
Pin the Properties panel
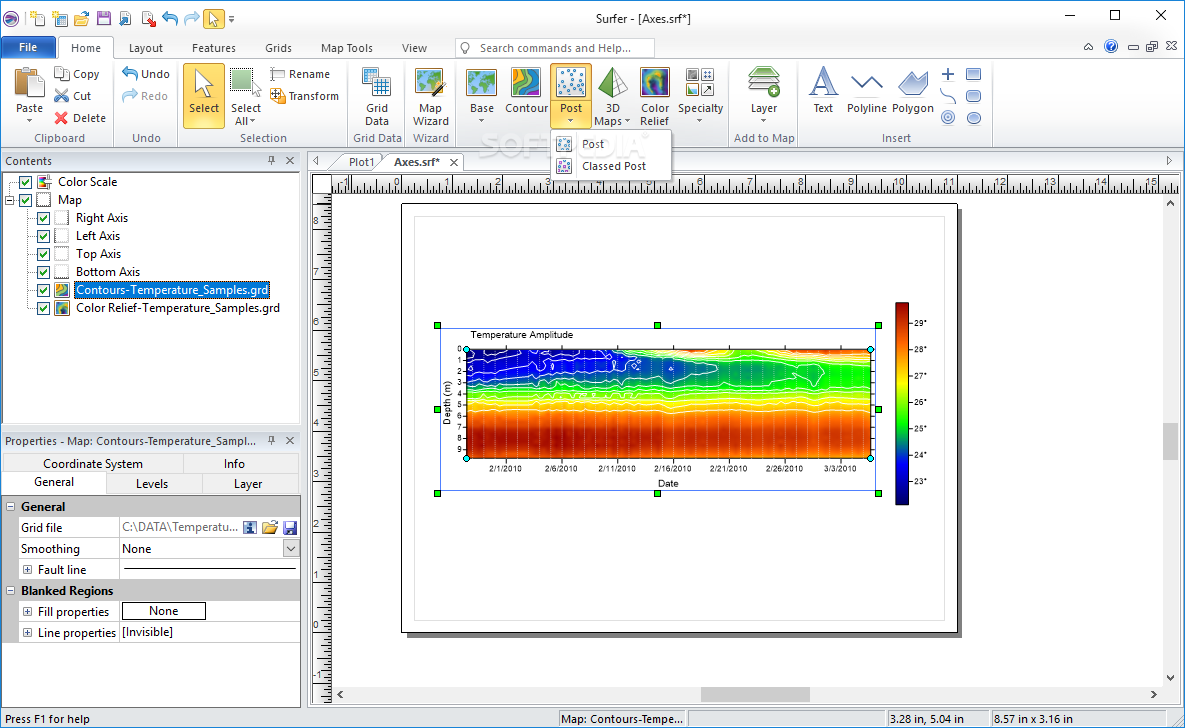(x=271, y=440)
